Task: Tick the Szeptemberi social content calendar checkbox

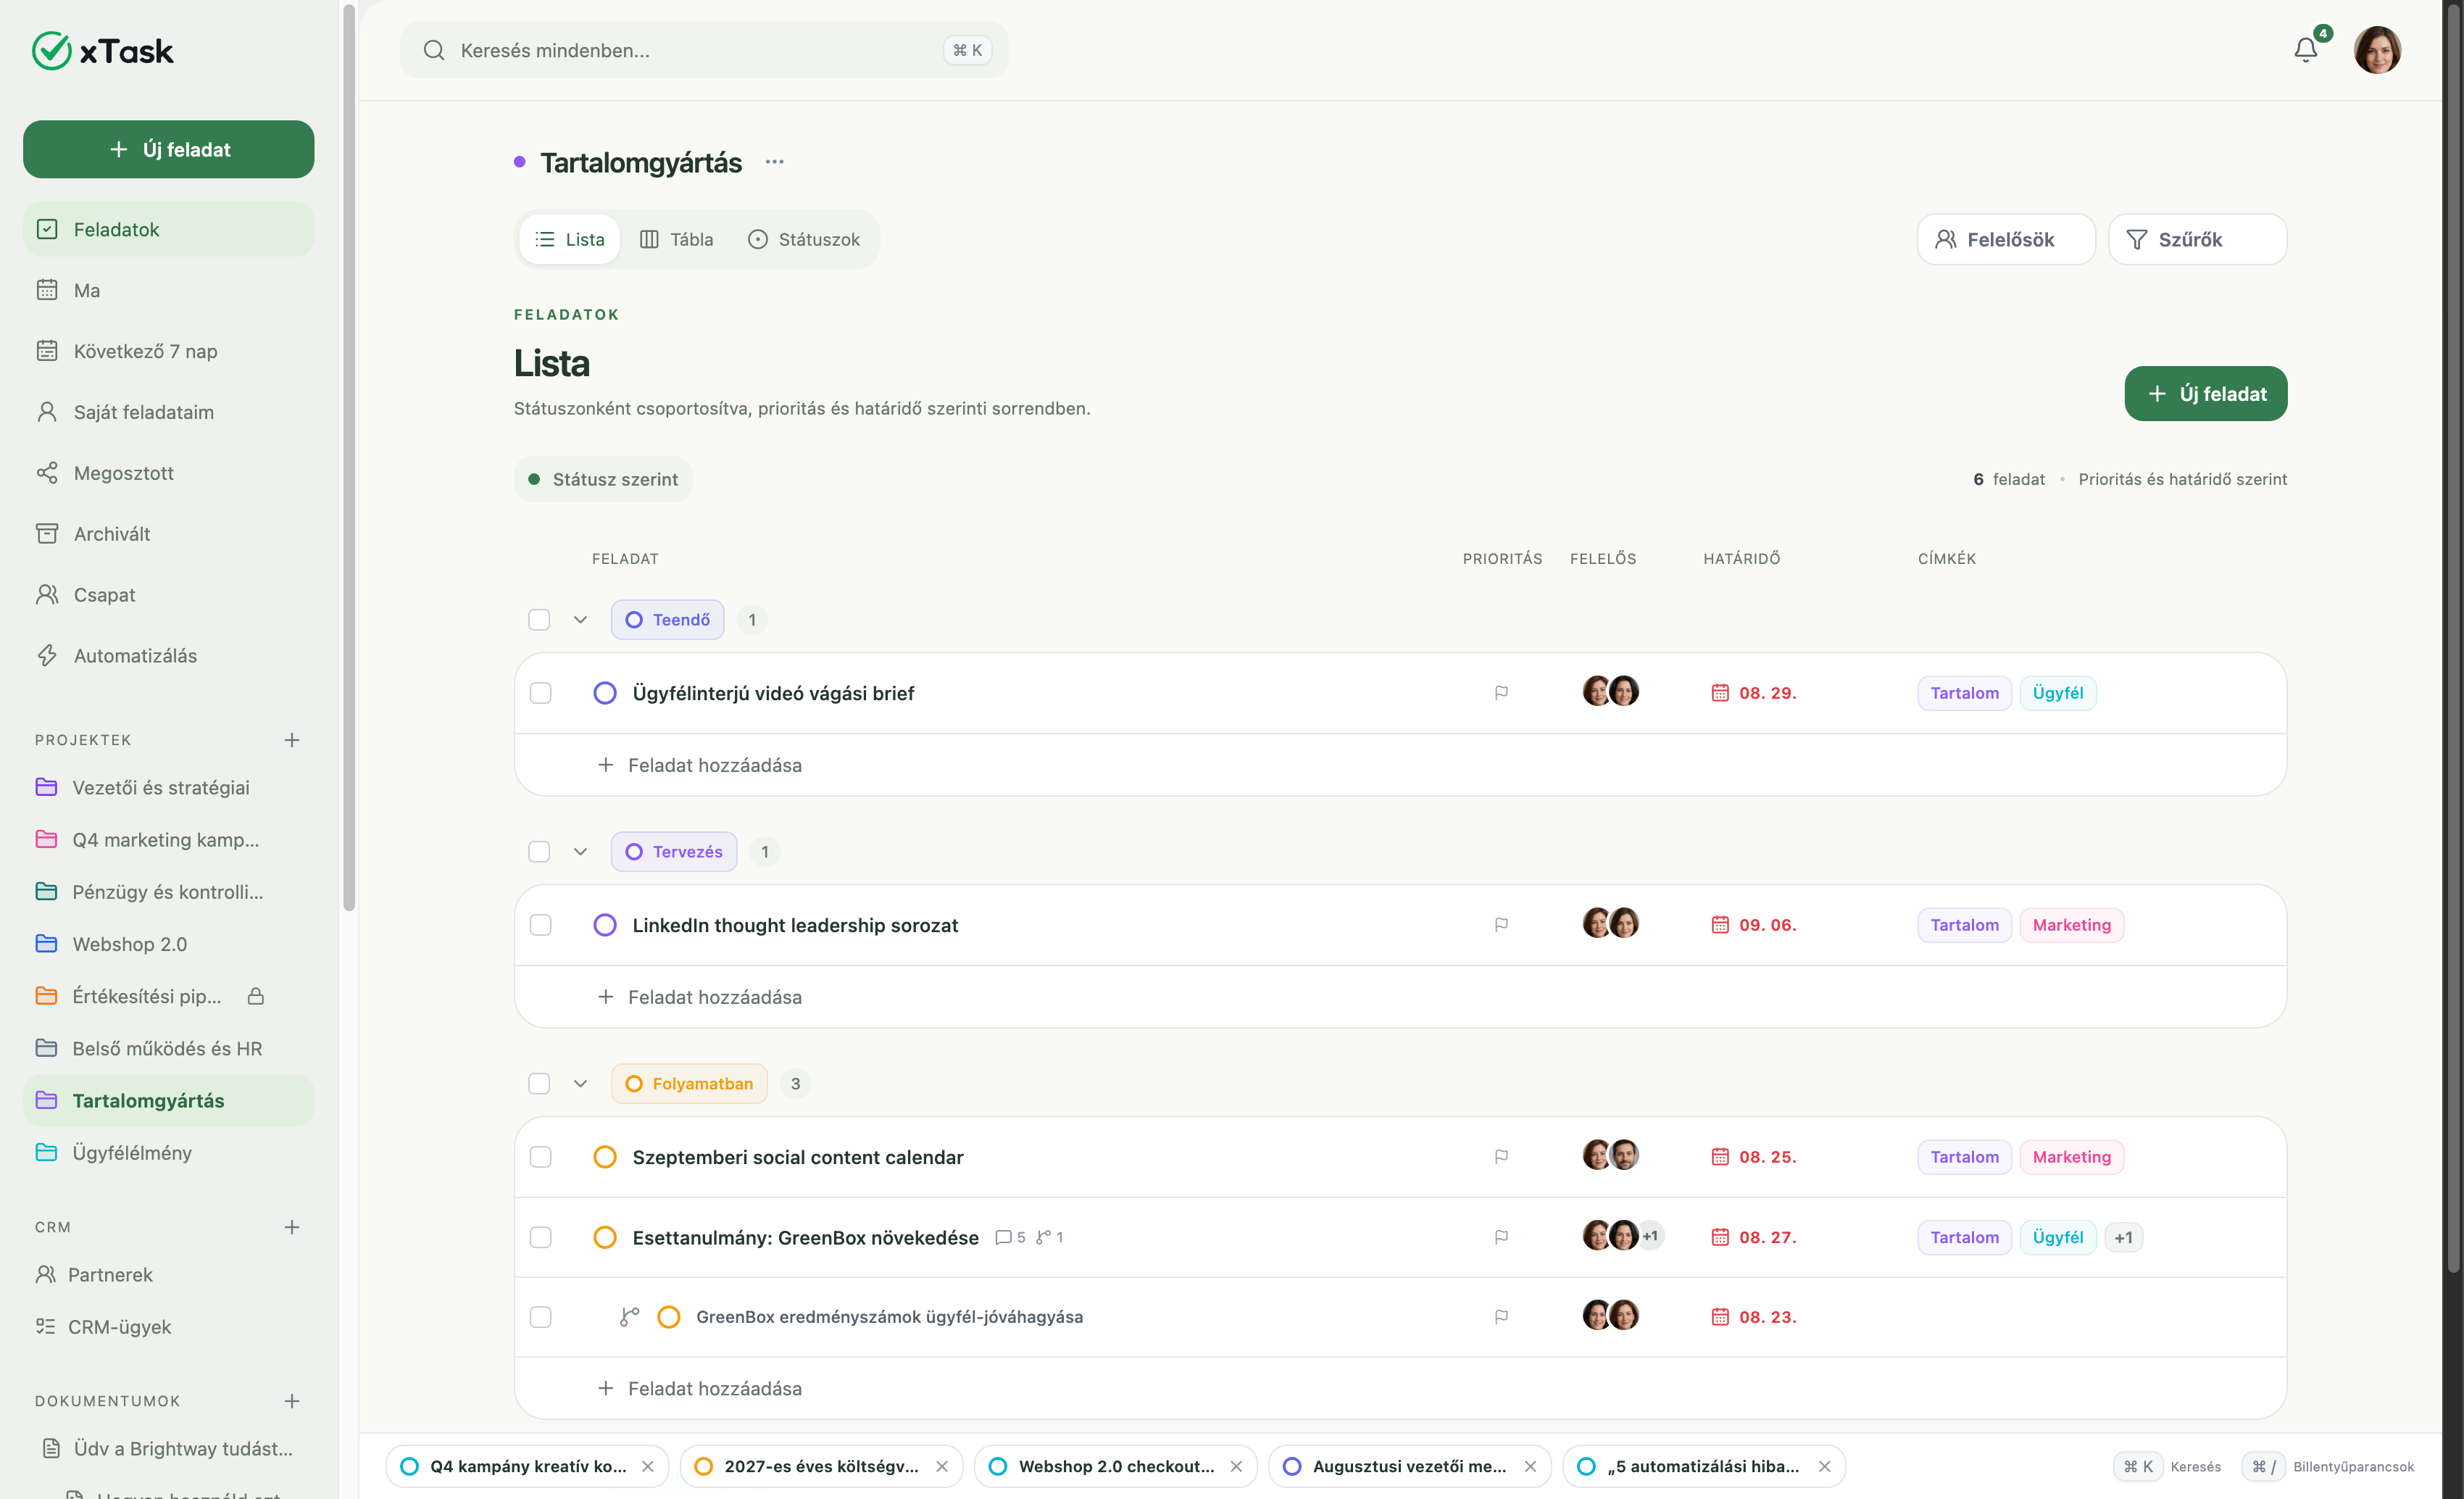Action: click(541, 1157)
